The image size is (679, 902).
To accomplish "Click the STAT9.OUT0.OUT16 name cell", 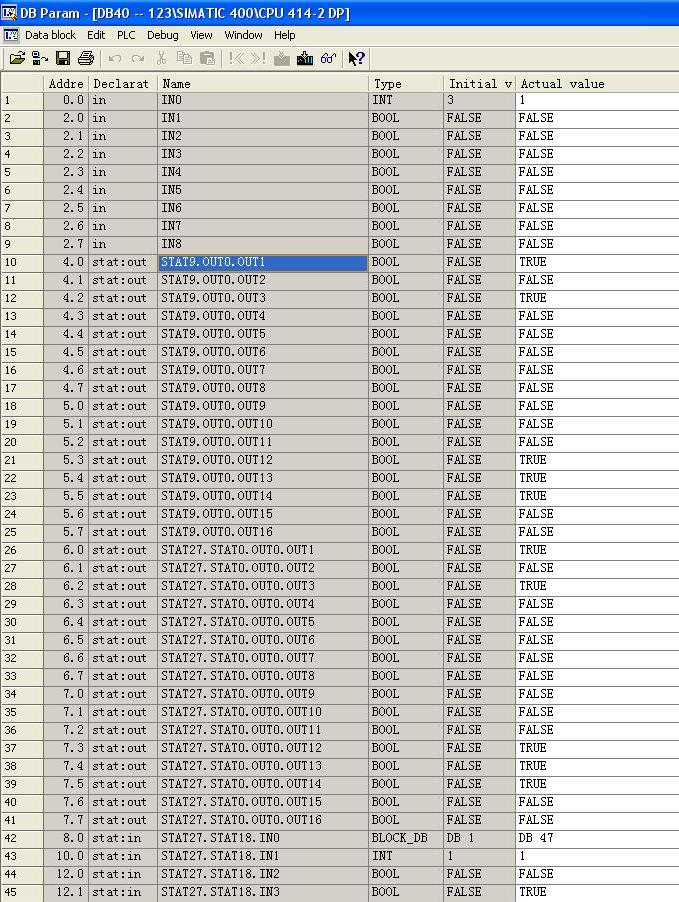I will (262, 532).
